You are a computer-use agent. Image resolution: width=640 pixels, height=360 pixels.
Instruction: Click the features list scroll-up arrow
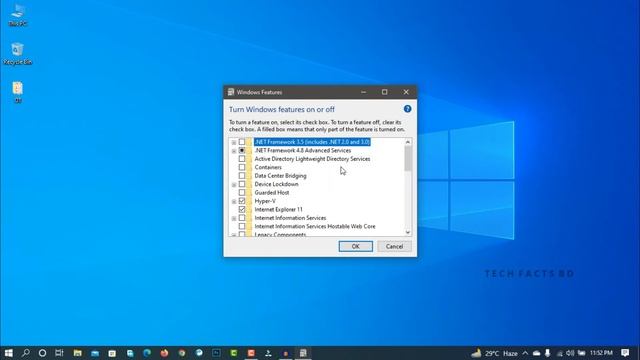(x=408, y=142)
